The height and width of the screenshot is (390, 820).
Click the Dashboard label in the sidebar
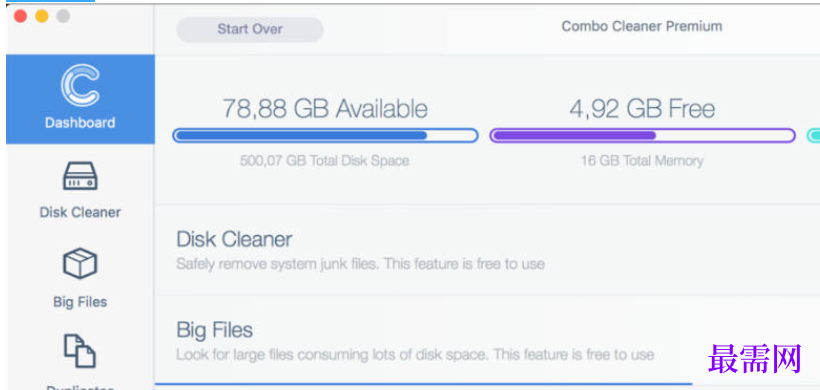[80, 123]
